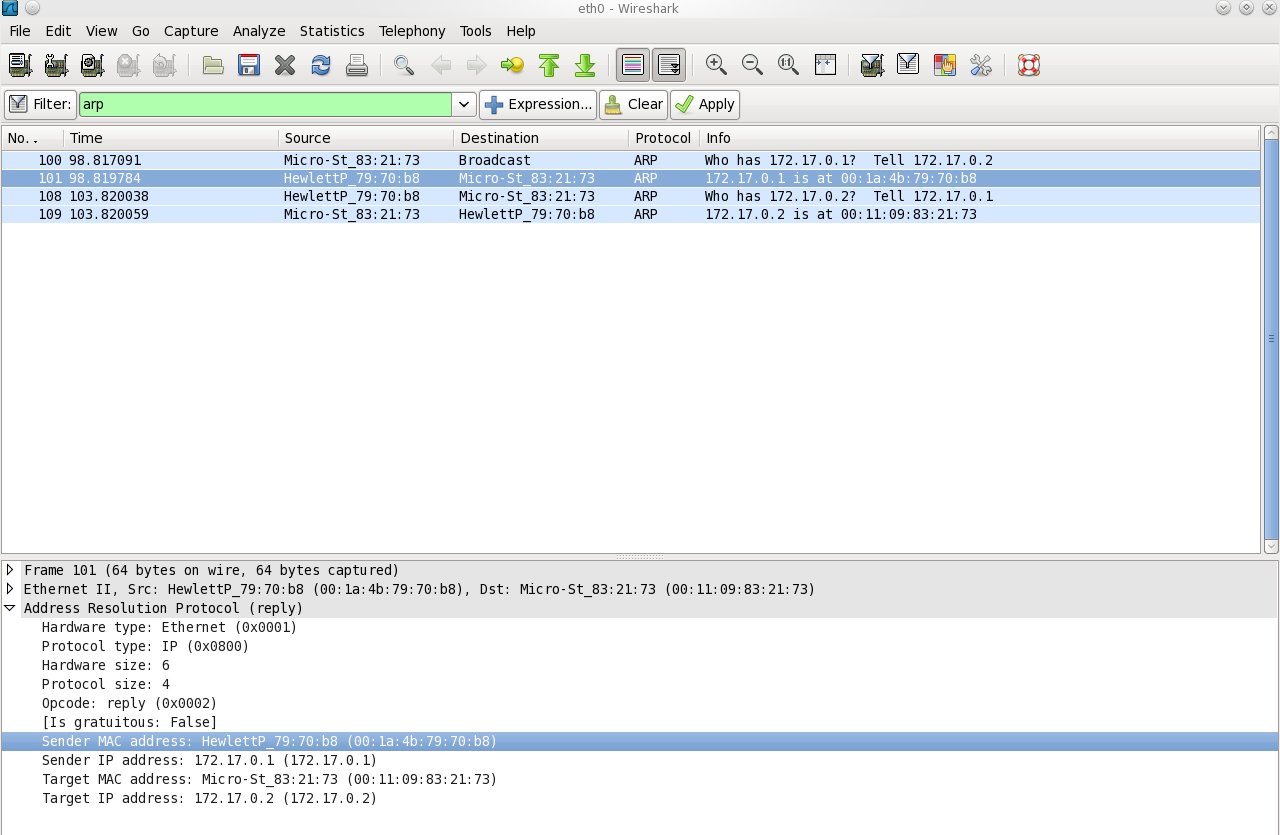The height and width of the screenshot is (835, 1280).
Task: Start a new live capture icon
Action: 92,66
